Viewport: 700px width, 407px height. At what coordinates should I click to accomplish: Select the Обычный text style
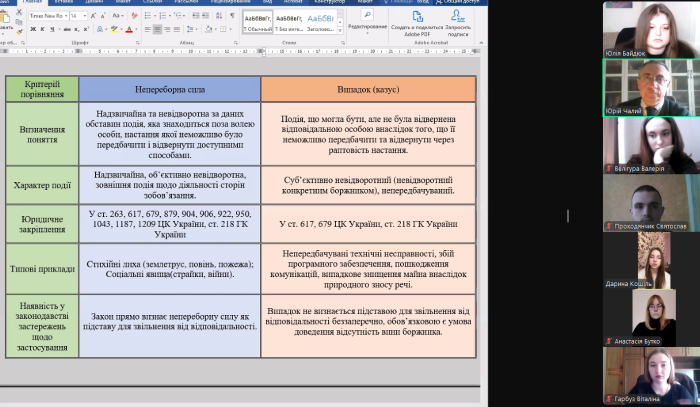[x=258, y=24]
